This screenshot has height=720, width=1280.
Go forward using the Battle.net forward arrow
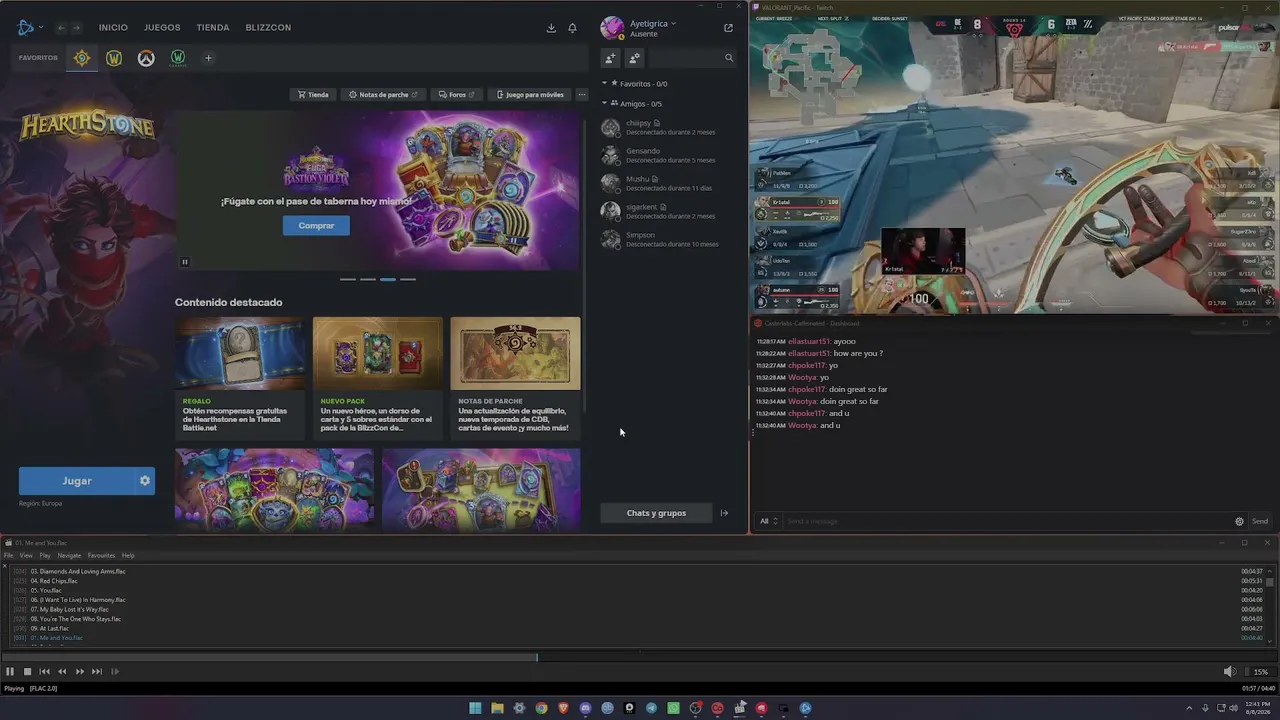[76, 28]
